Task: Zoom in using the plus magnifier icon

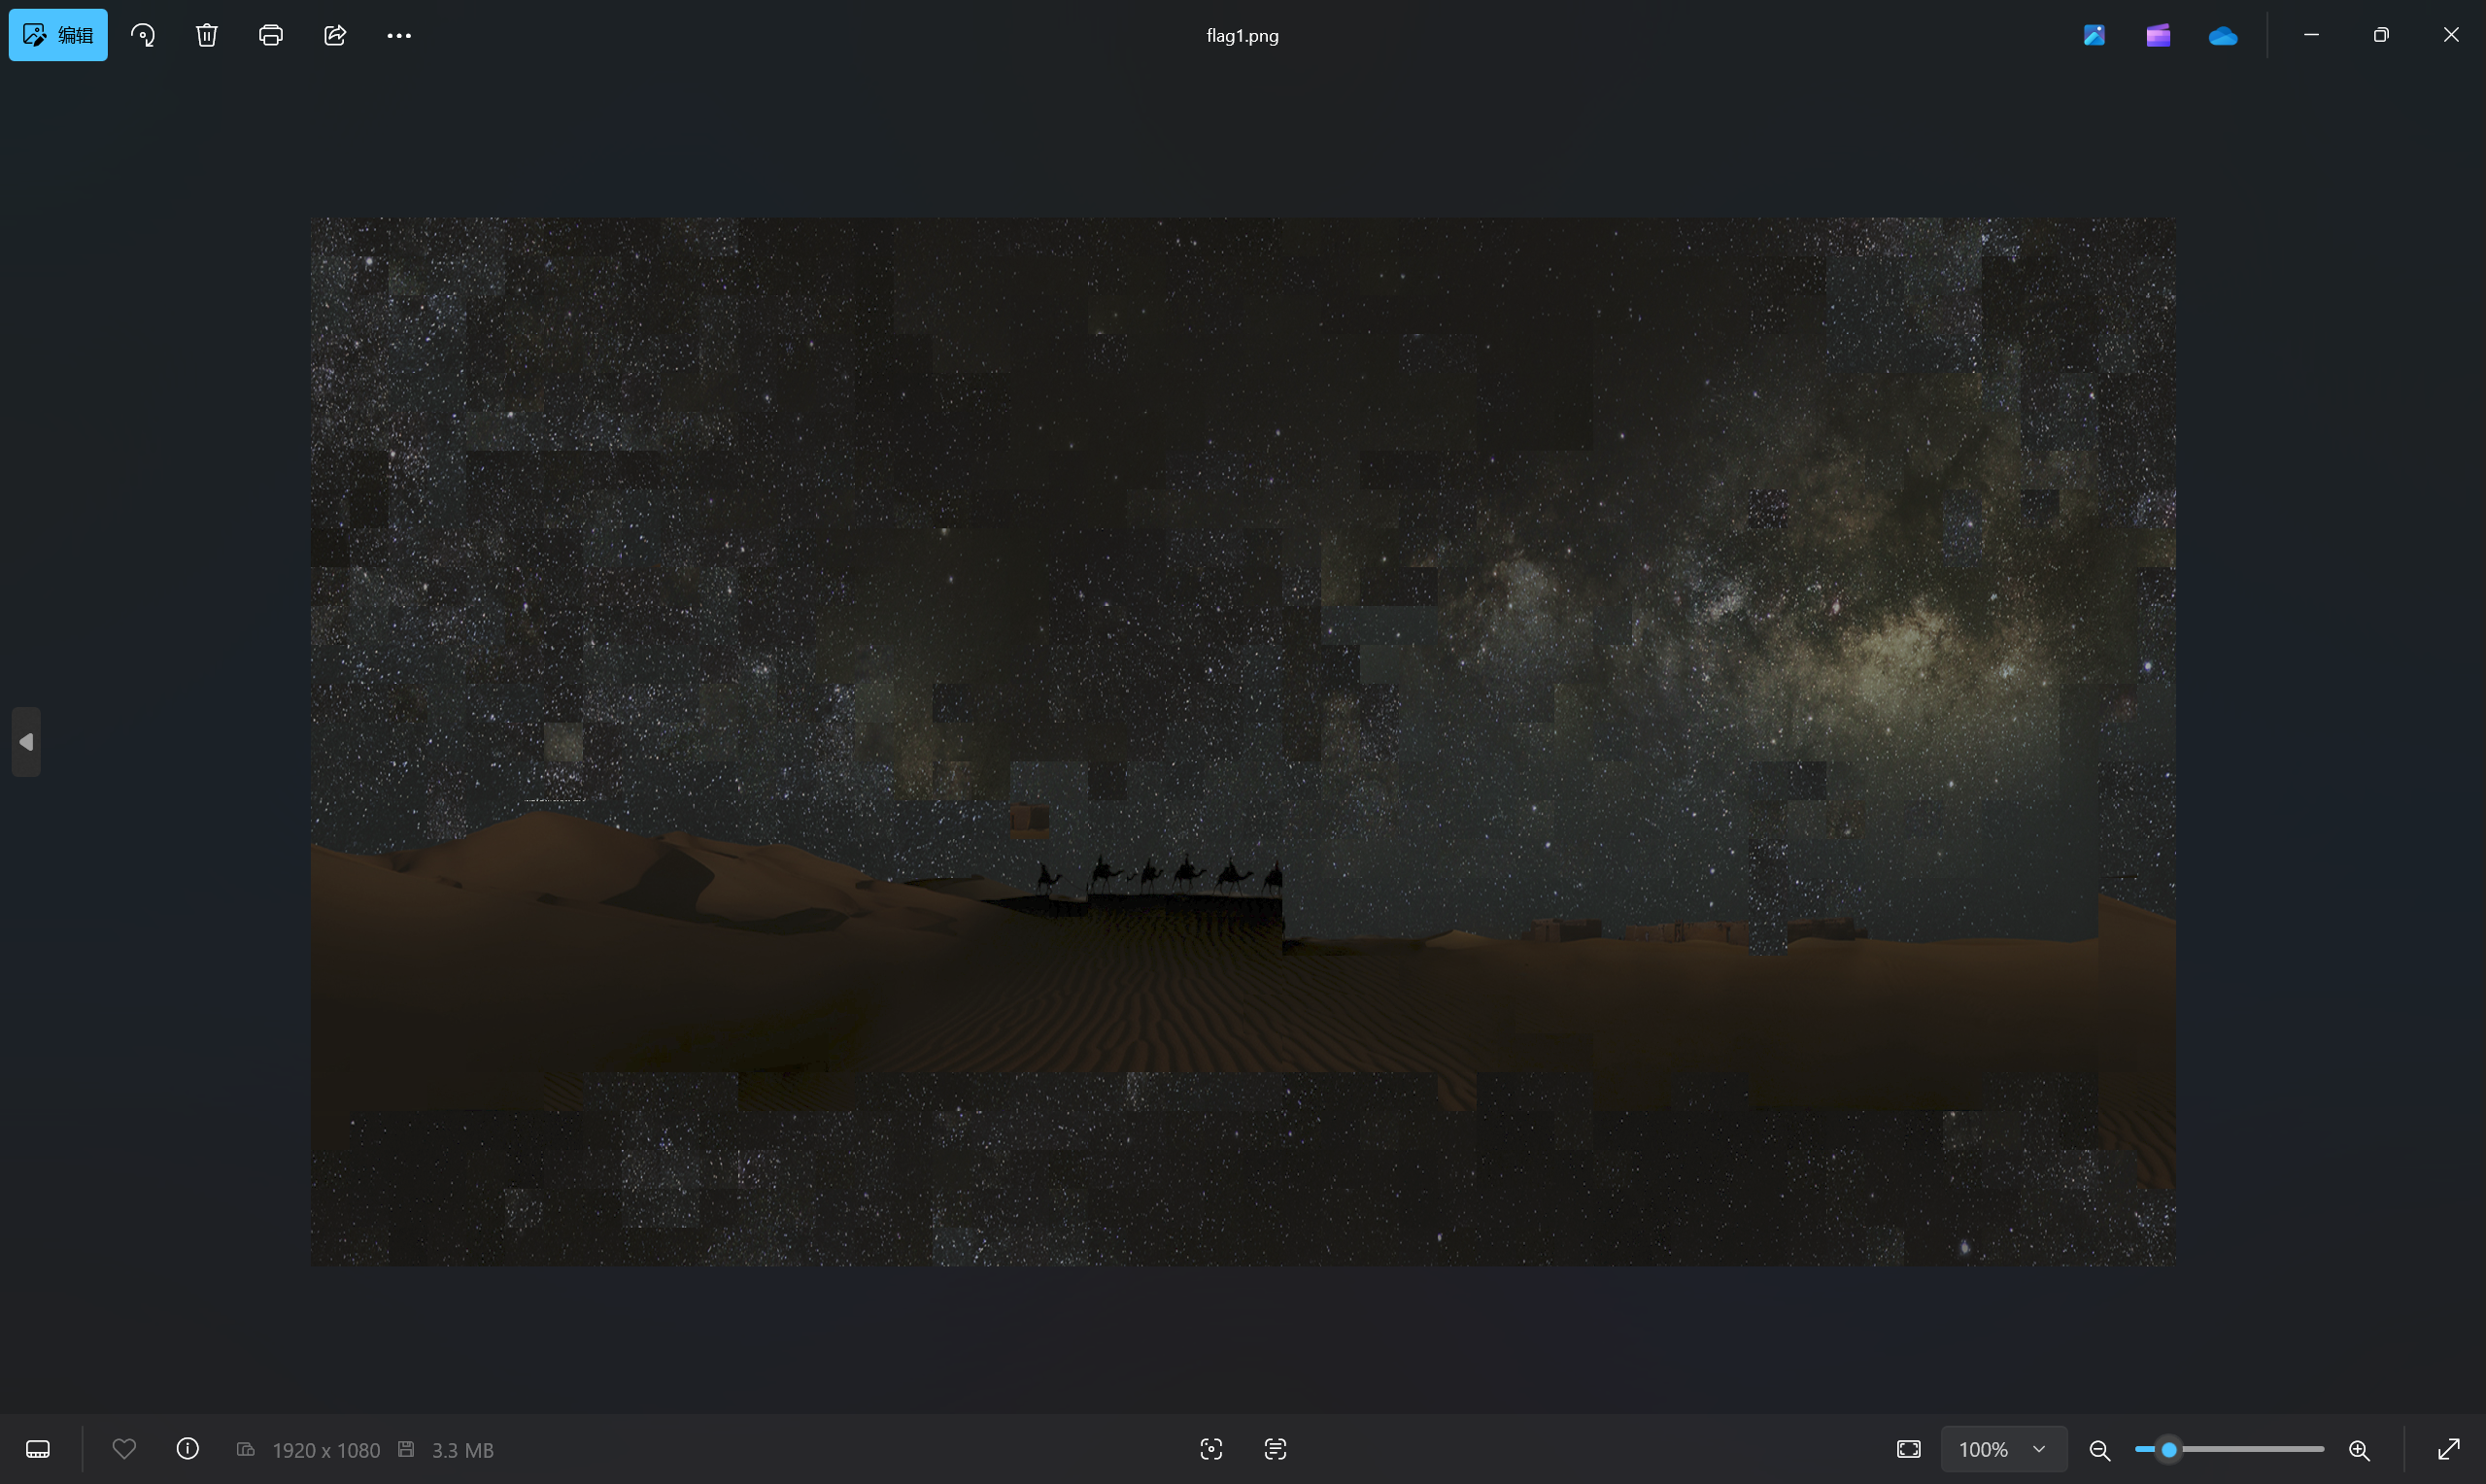Action: pyautogui.click(x=2359, y=1449)
